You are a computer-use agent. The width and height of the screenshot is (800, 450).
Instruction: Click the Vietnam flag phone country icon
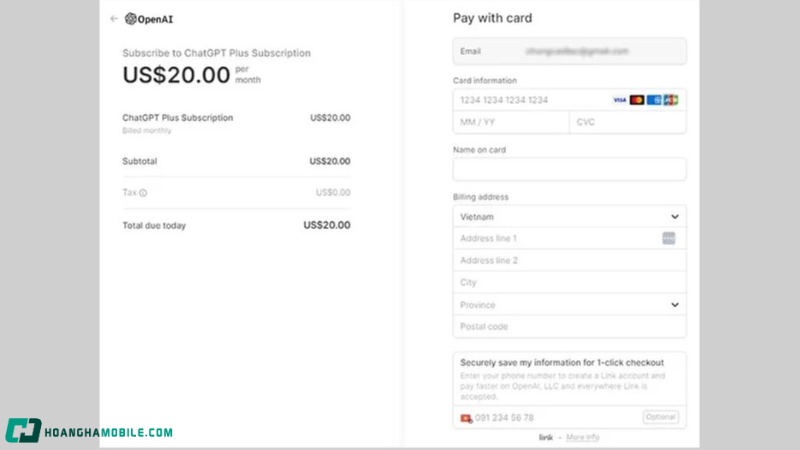click(466, 418)
